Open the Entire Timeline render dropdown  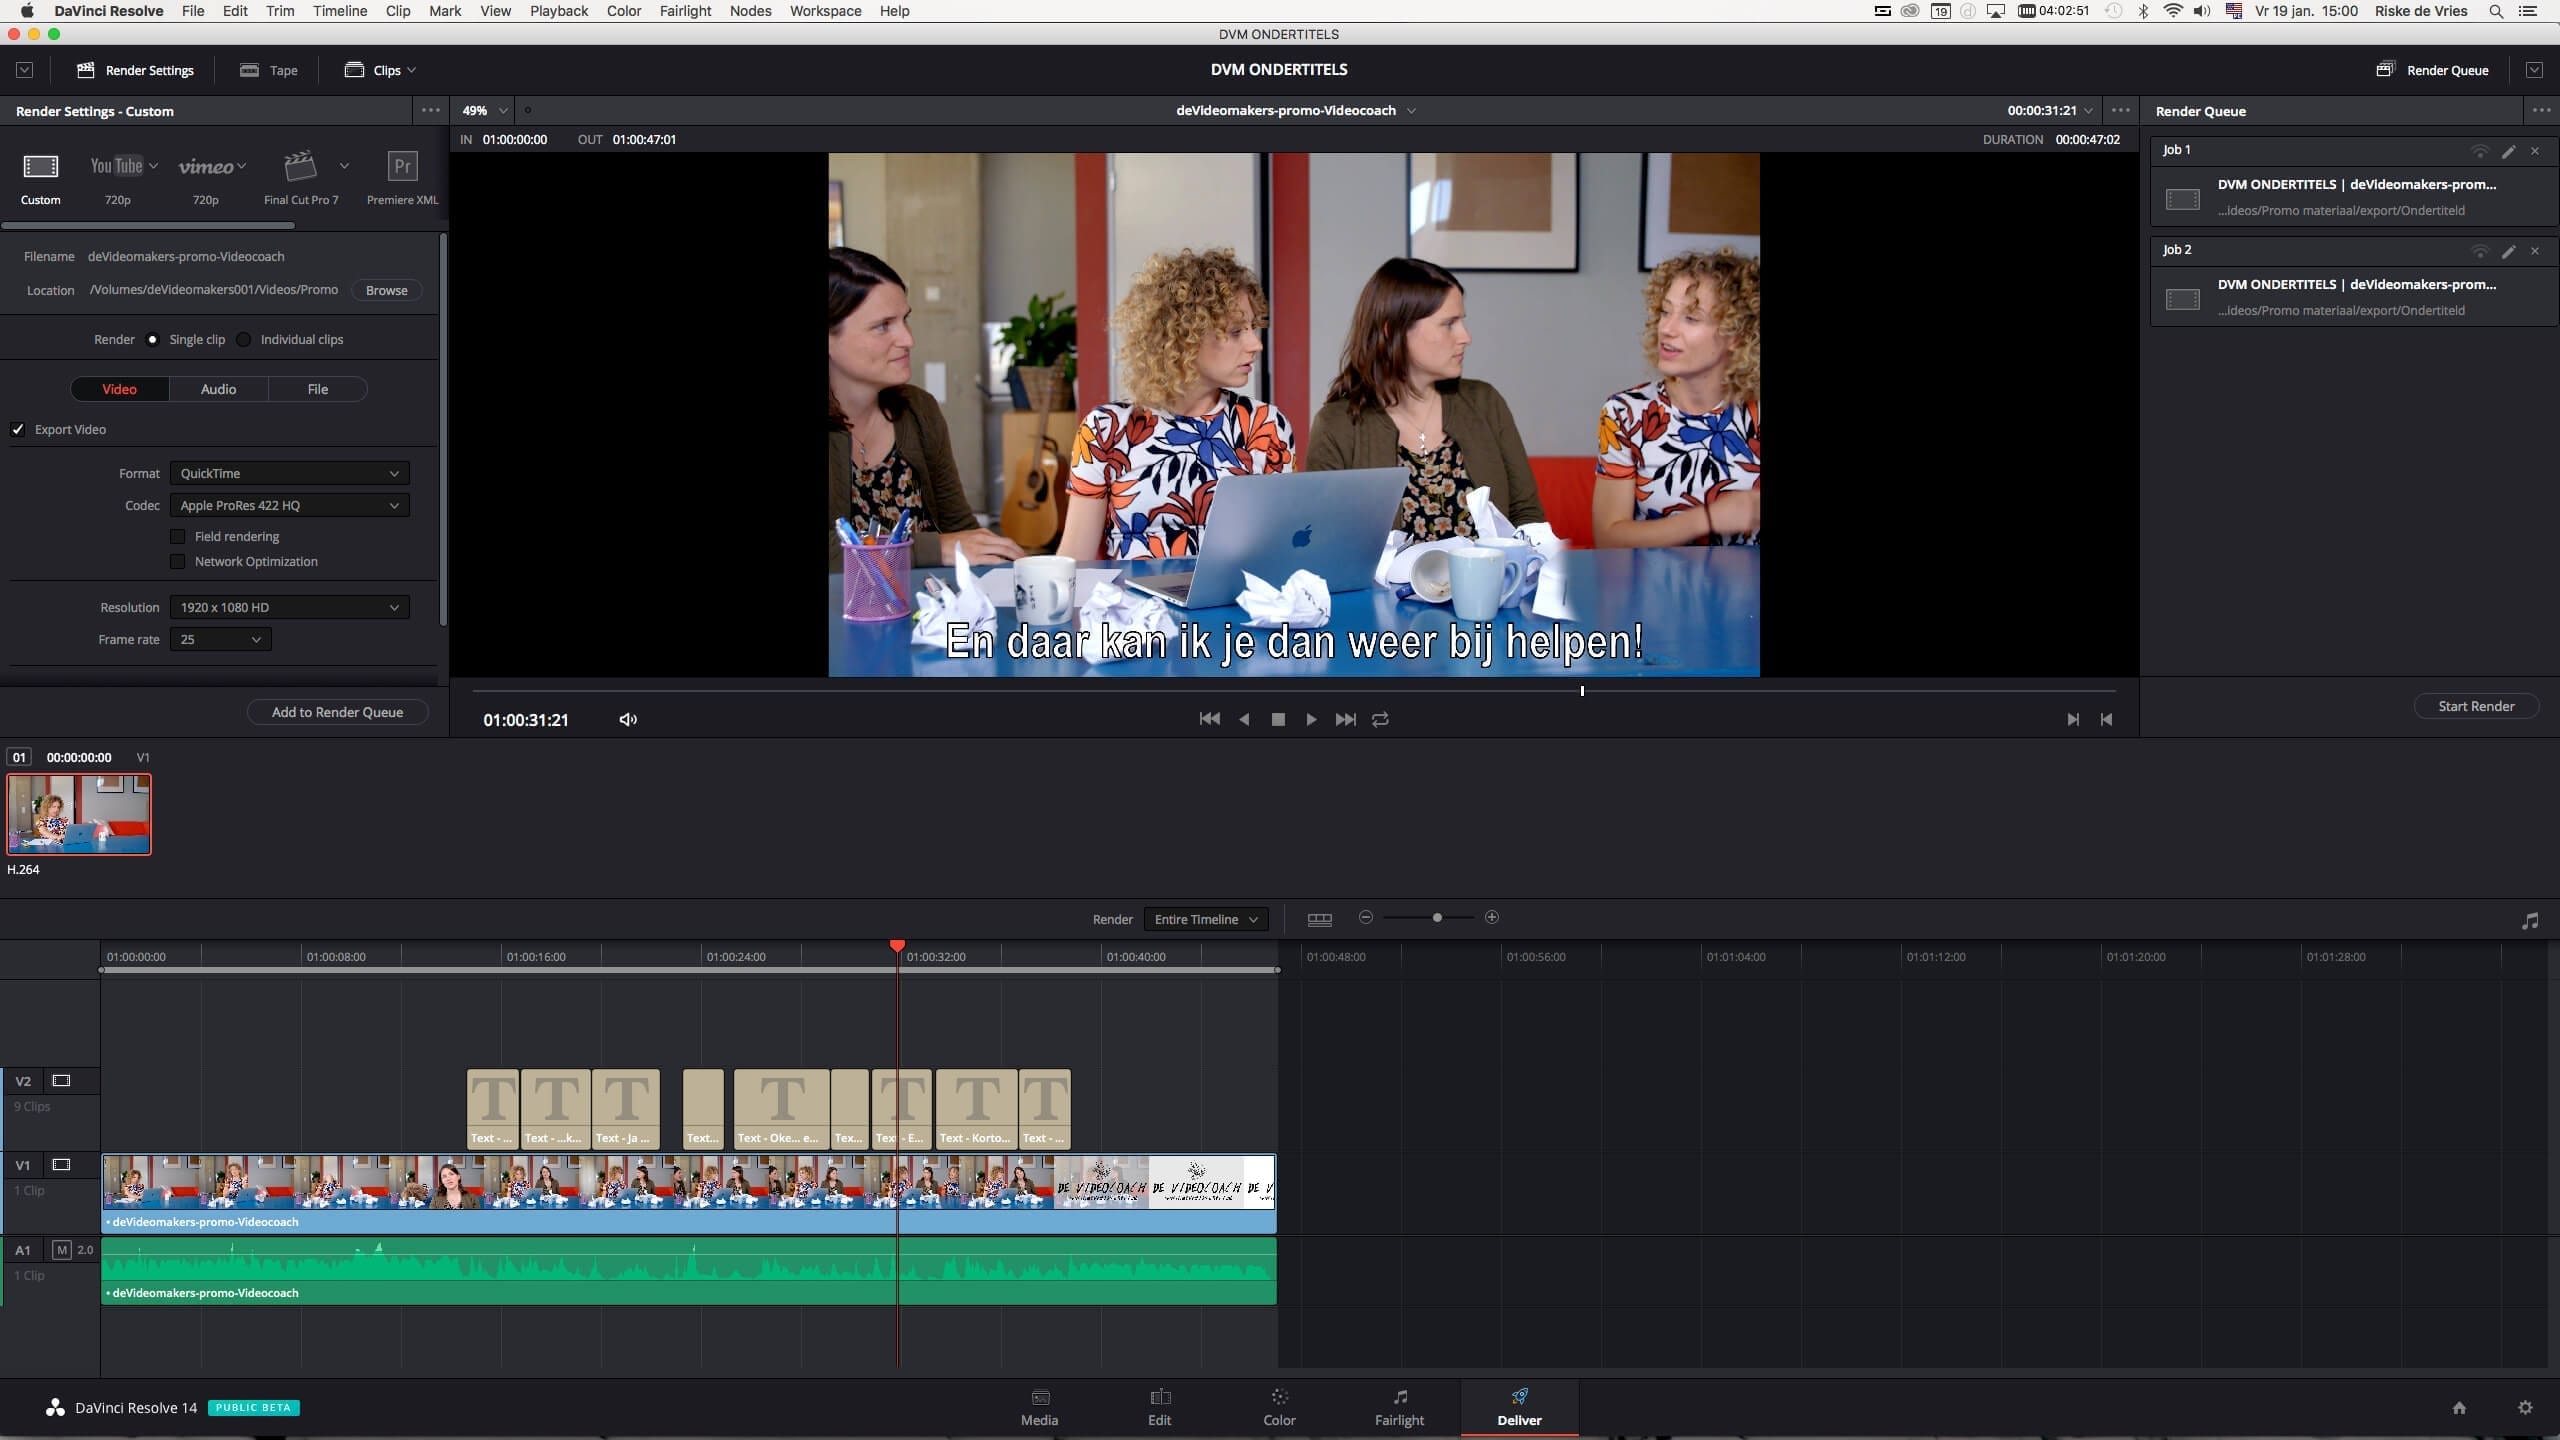tap(1205, 918)
